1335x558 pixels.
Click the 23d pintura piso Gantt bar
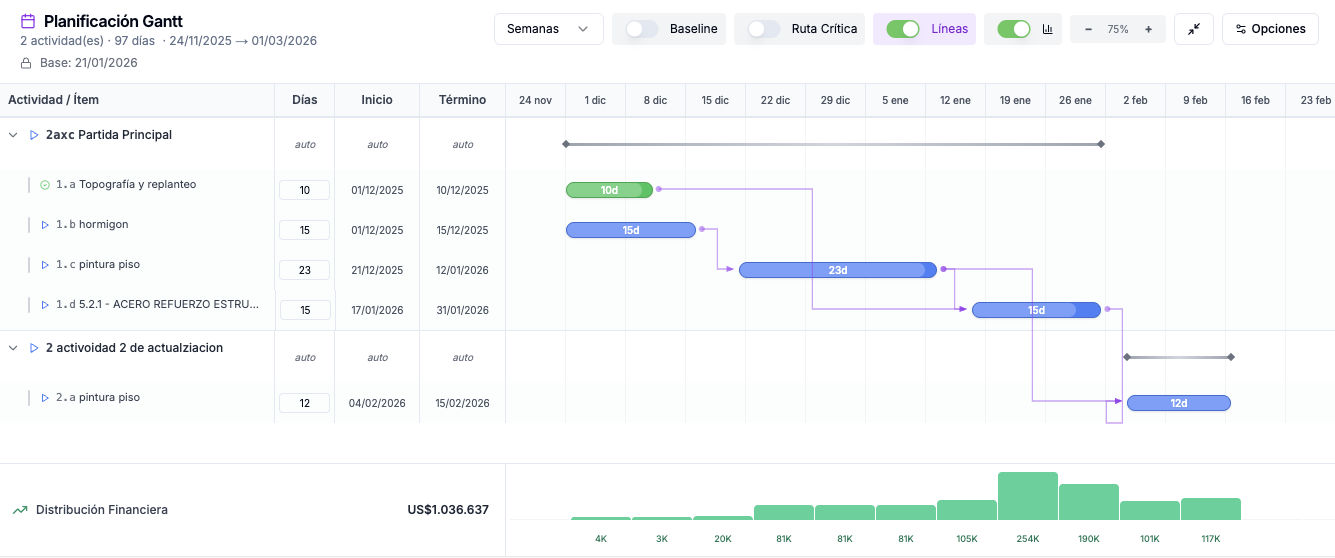click(837, 270)
